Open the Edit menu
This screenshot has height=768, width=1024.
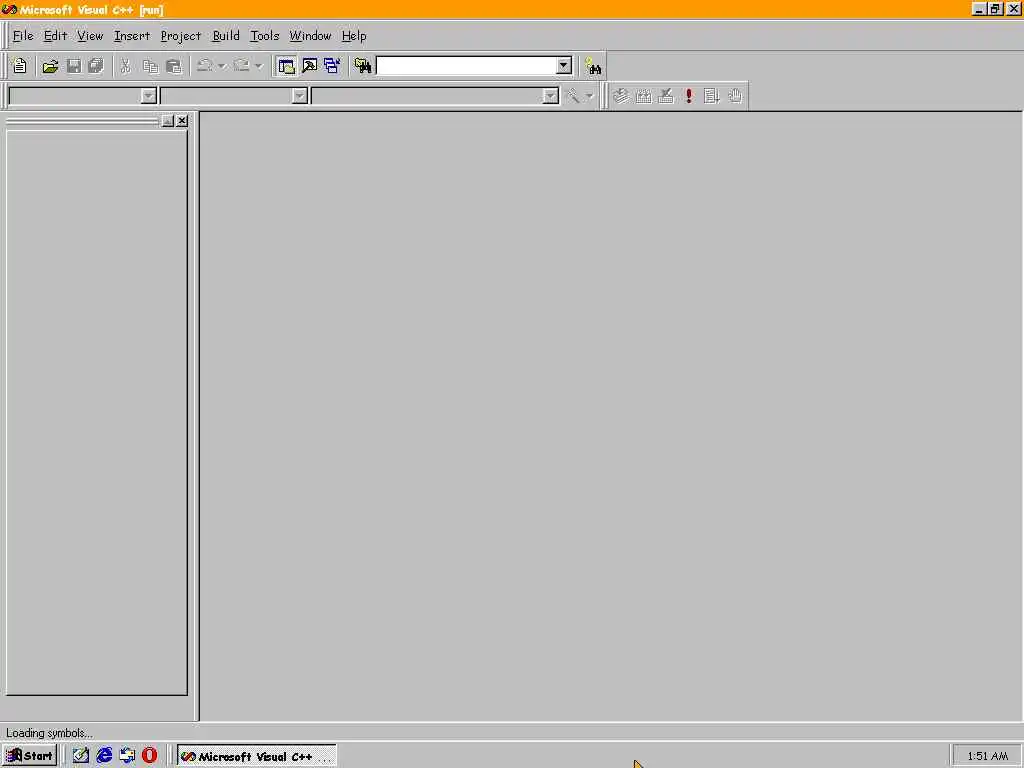(56, 36)
